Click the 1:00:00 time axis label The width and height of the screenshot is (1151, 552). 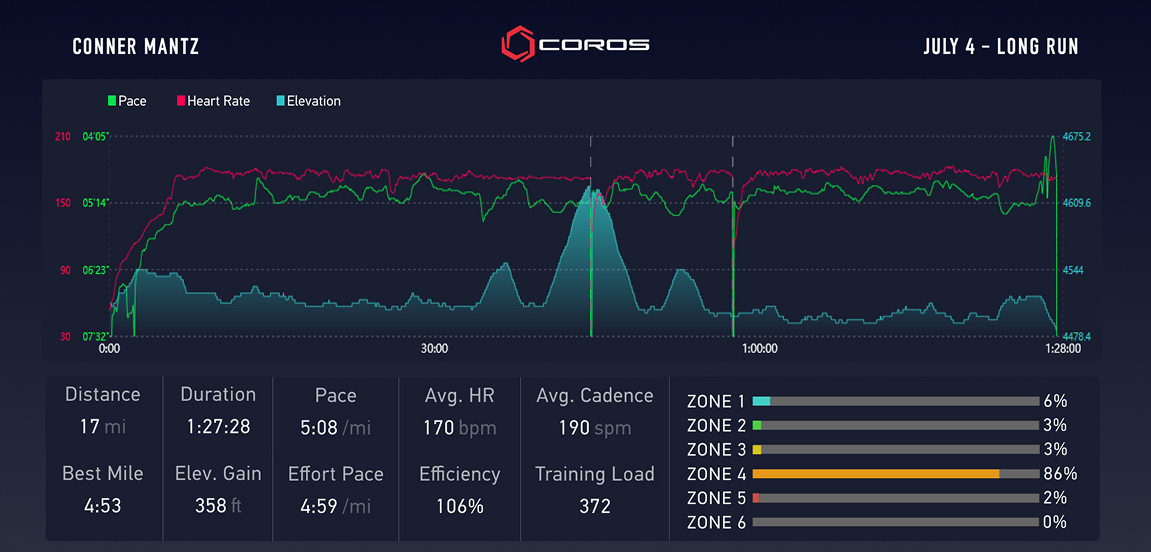coord(759,349)
